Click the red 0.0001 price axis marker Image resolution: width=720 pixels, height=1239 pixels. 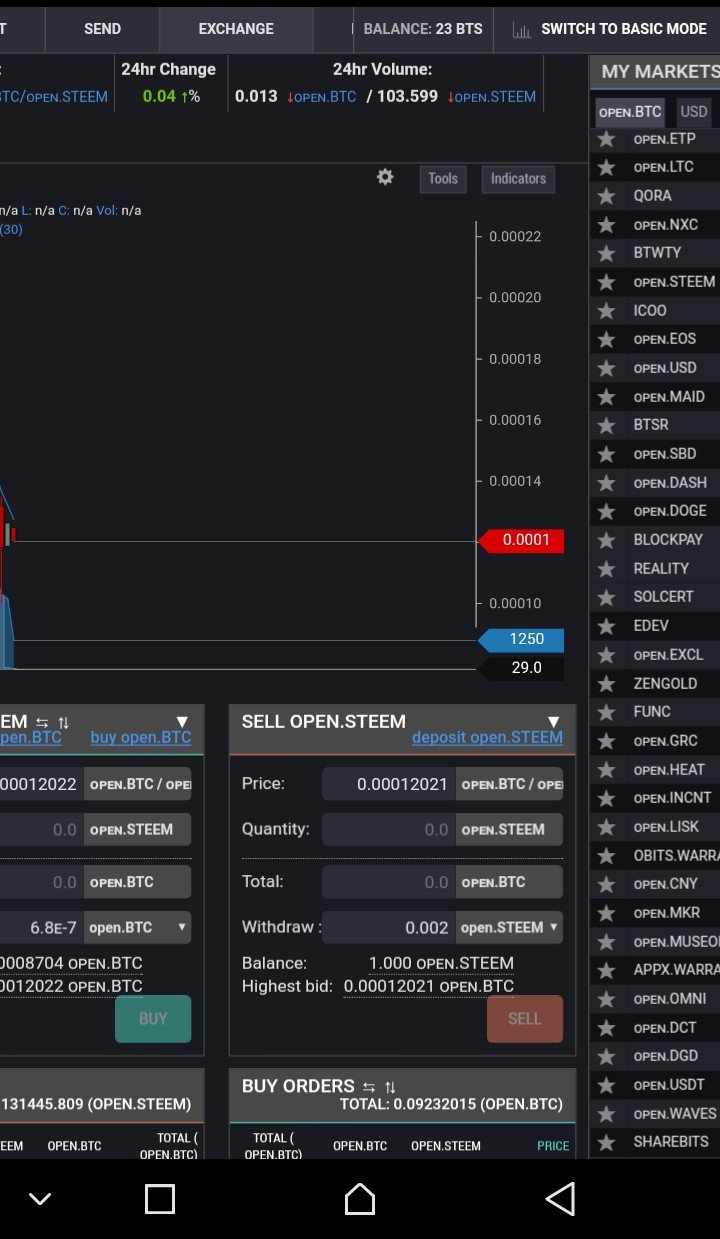521,540
